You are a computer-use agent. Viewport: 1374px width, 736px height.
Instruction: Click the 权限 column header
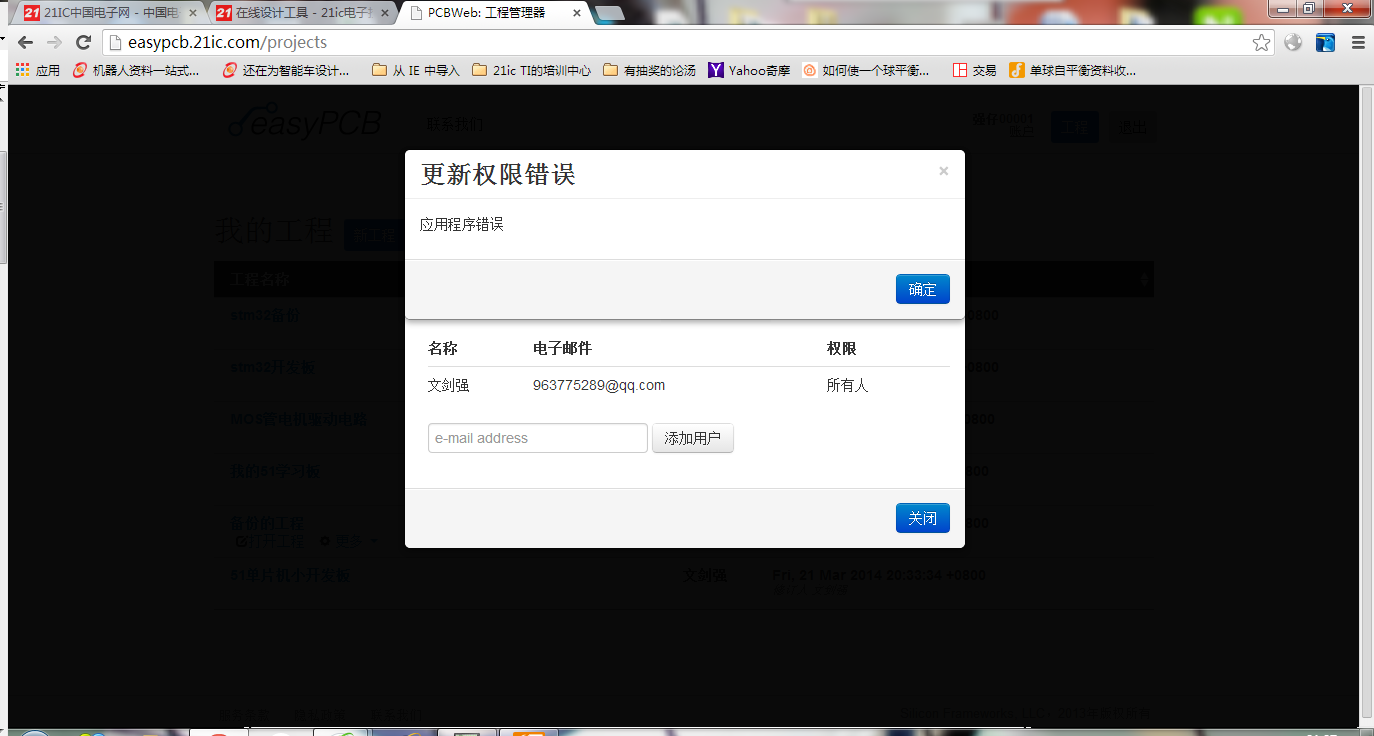(842, 348)
